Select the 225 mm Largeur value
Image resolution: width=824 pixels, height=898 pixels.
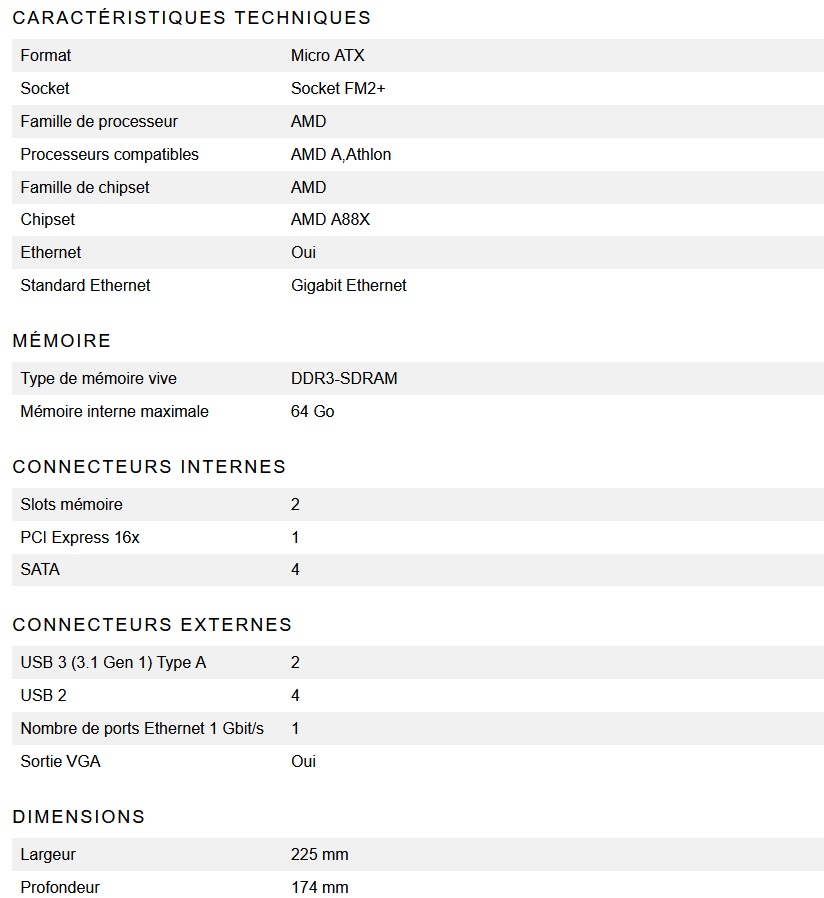coord(319,855)
